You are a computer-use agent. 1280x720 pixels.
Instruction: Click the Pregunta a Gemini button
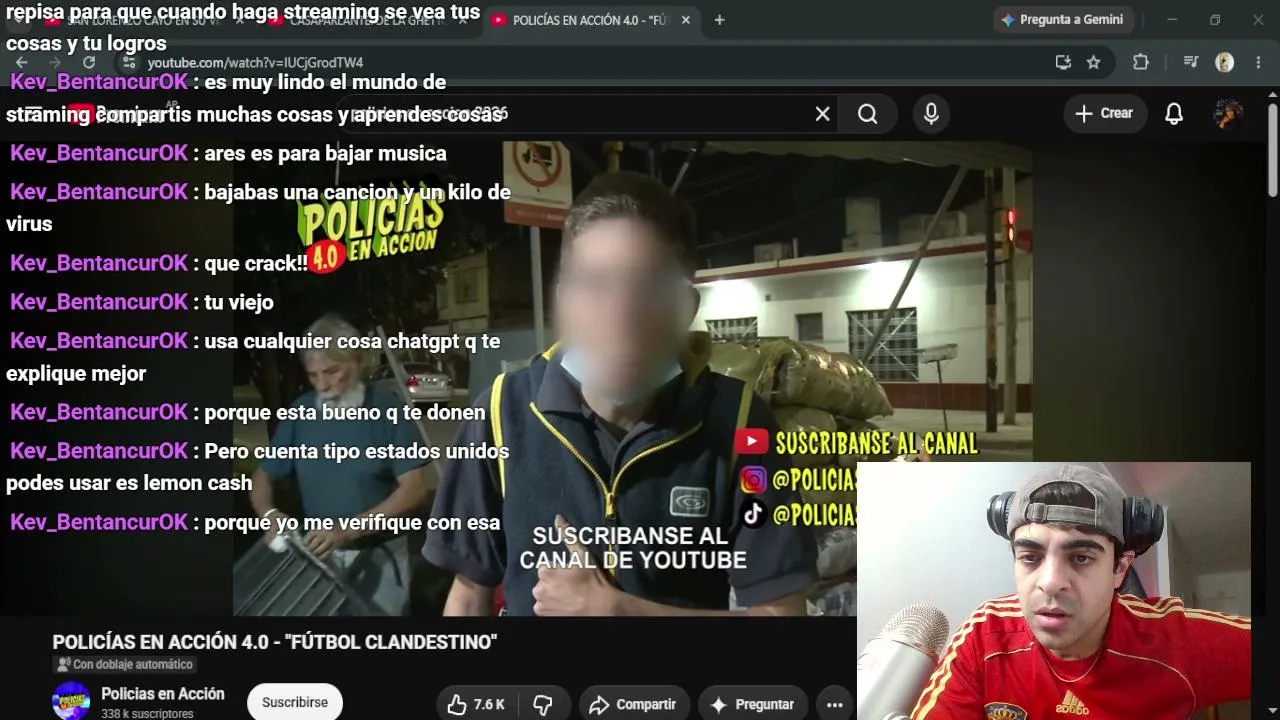pyautogui.click(x=1062, y=20)
